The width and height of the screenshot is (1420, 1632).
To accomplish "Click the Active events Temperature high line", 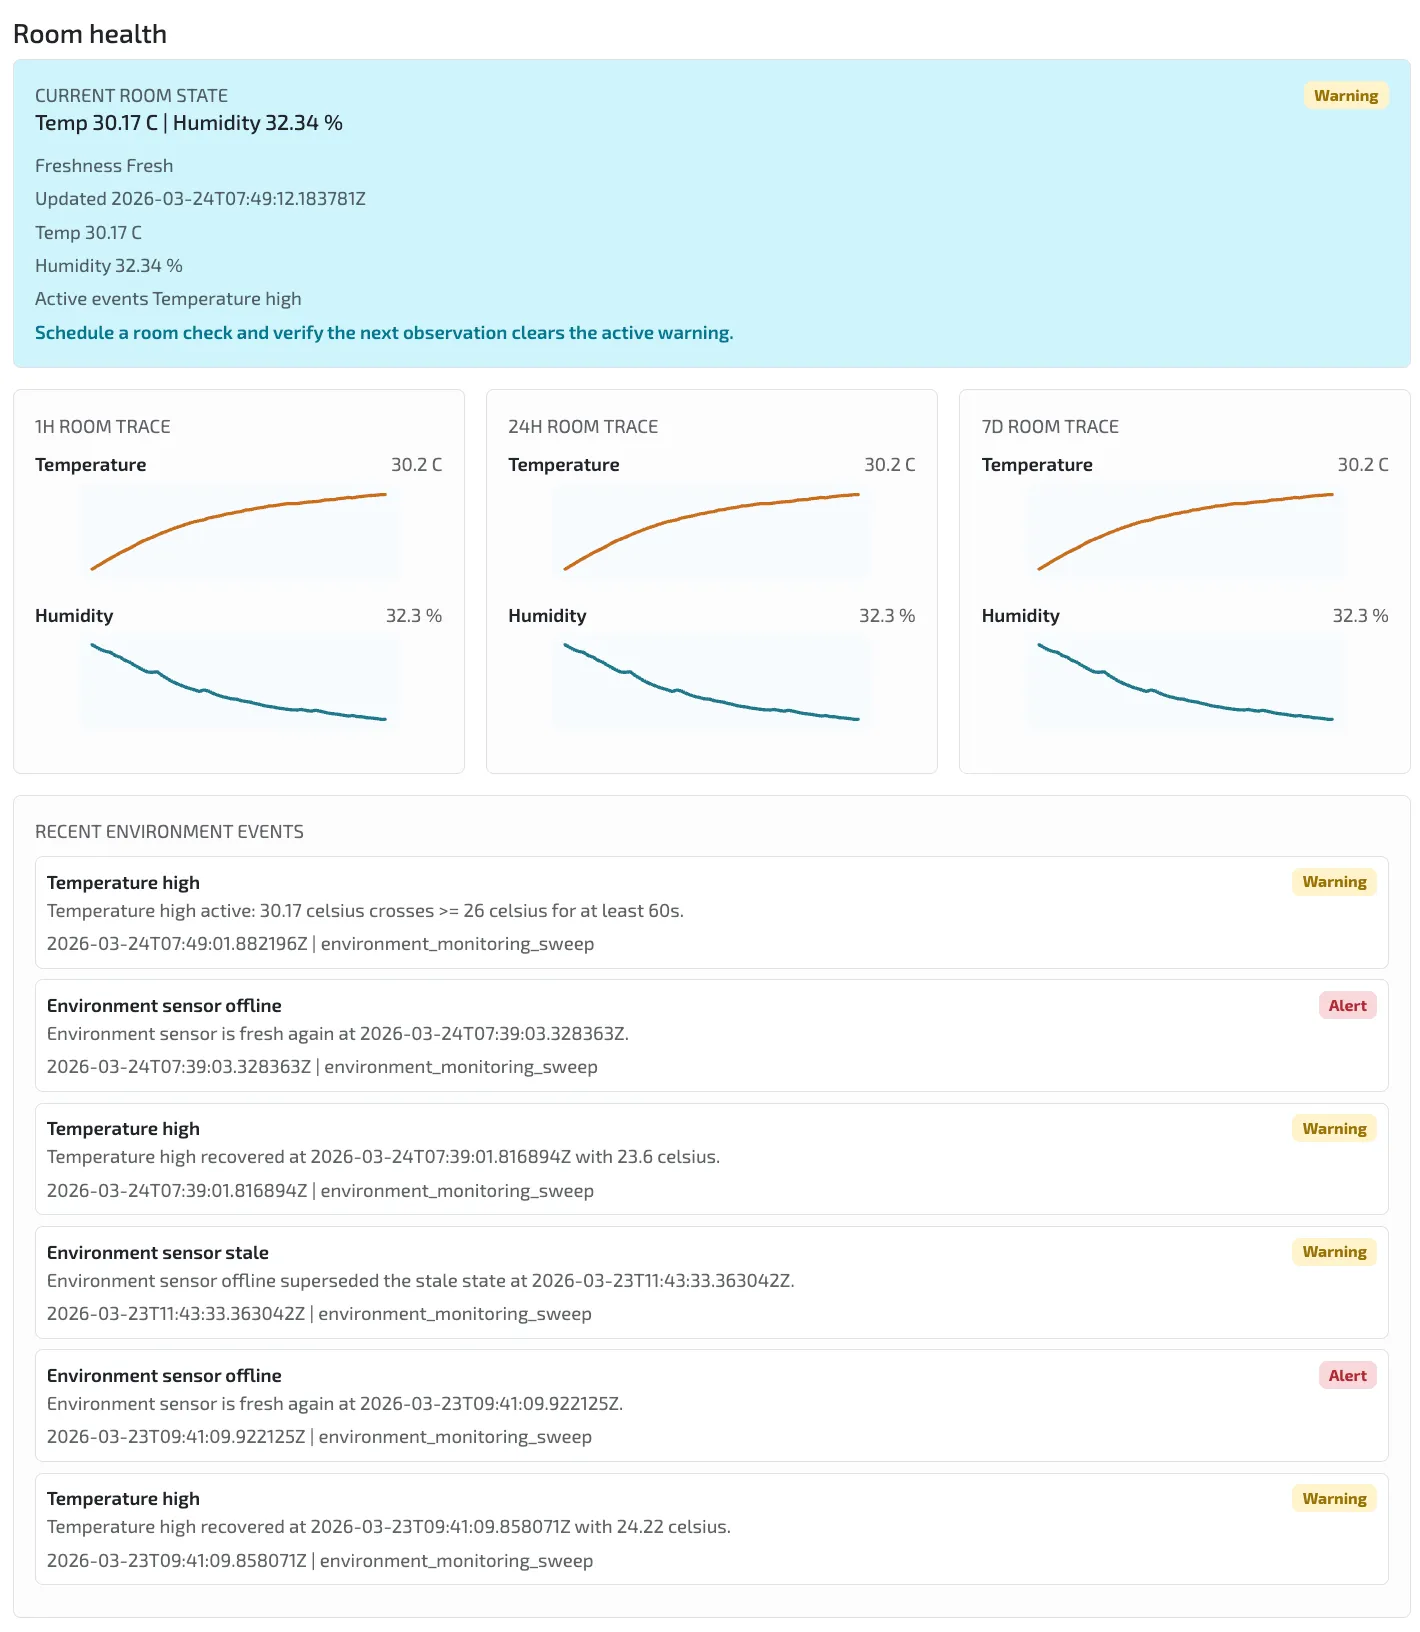I will tap(168, 299).
